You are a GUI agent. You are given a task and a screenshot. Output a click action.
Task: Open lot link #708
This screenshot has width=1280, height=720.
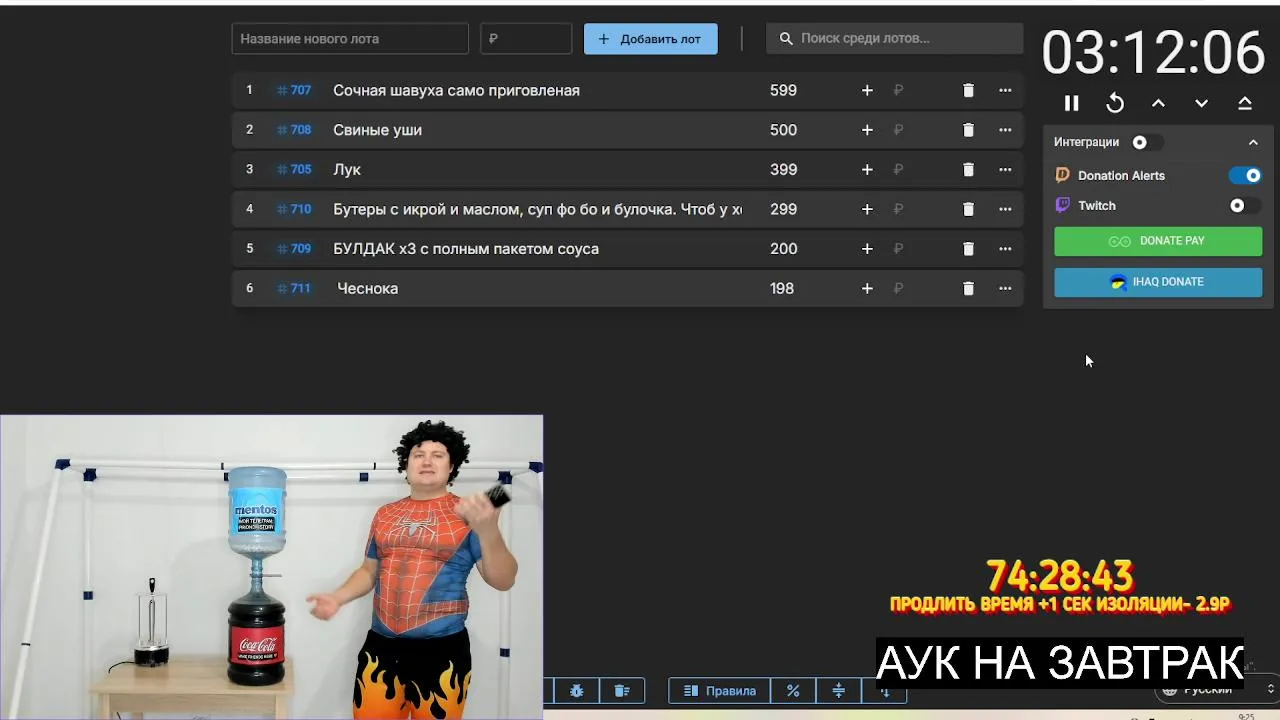294,130
